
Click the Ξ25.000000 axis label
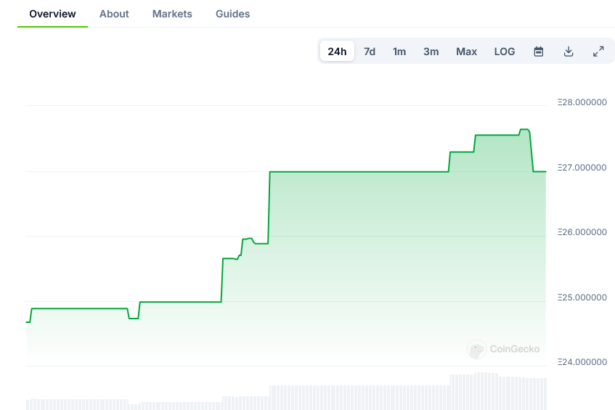[581, 297]
